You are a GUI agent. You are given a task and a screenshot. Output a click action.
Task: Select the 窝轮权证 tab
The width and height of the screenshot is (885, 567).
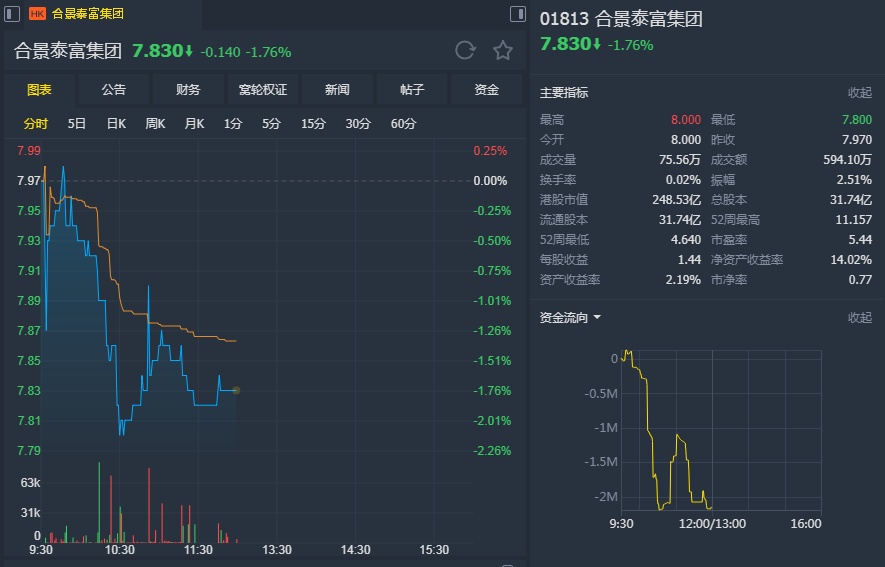pyautogui.click(x=263, y=90)
